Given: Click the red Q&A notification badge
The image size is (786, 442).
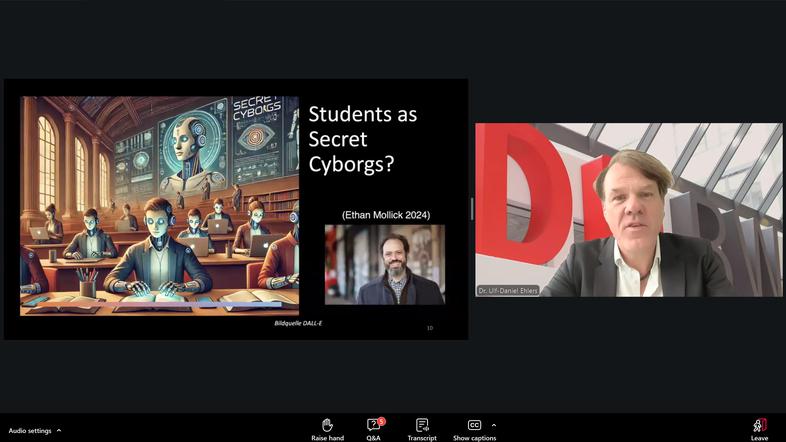Looking at the screenshot, I should coord(381,421).
